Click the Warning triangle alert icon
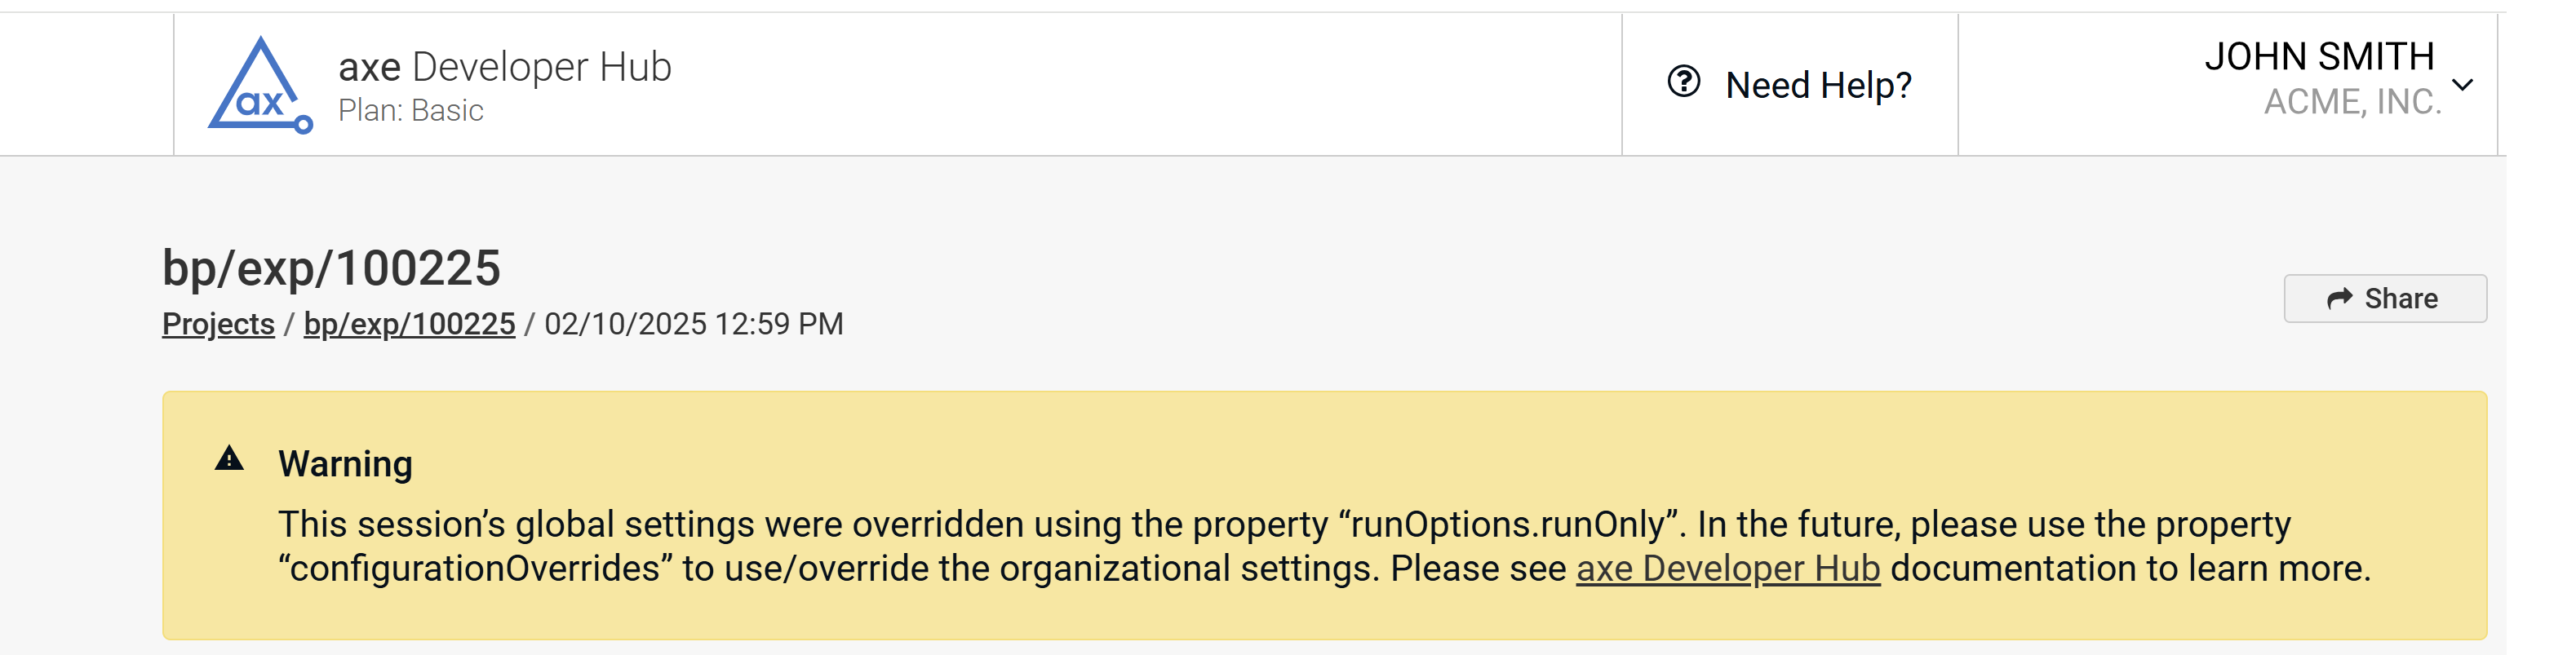The width and height of the screenshot is (2576, 655). click(229, 459)
